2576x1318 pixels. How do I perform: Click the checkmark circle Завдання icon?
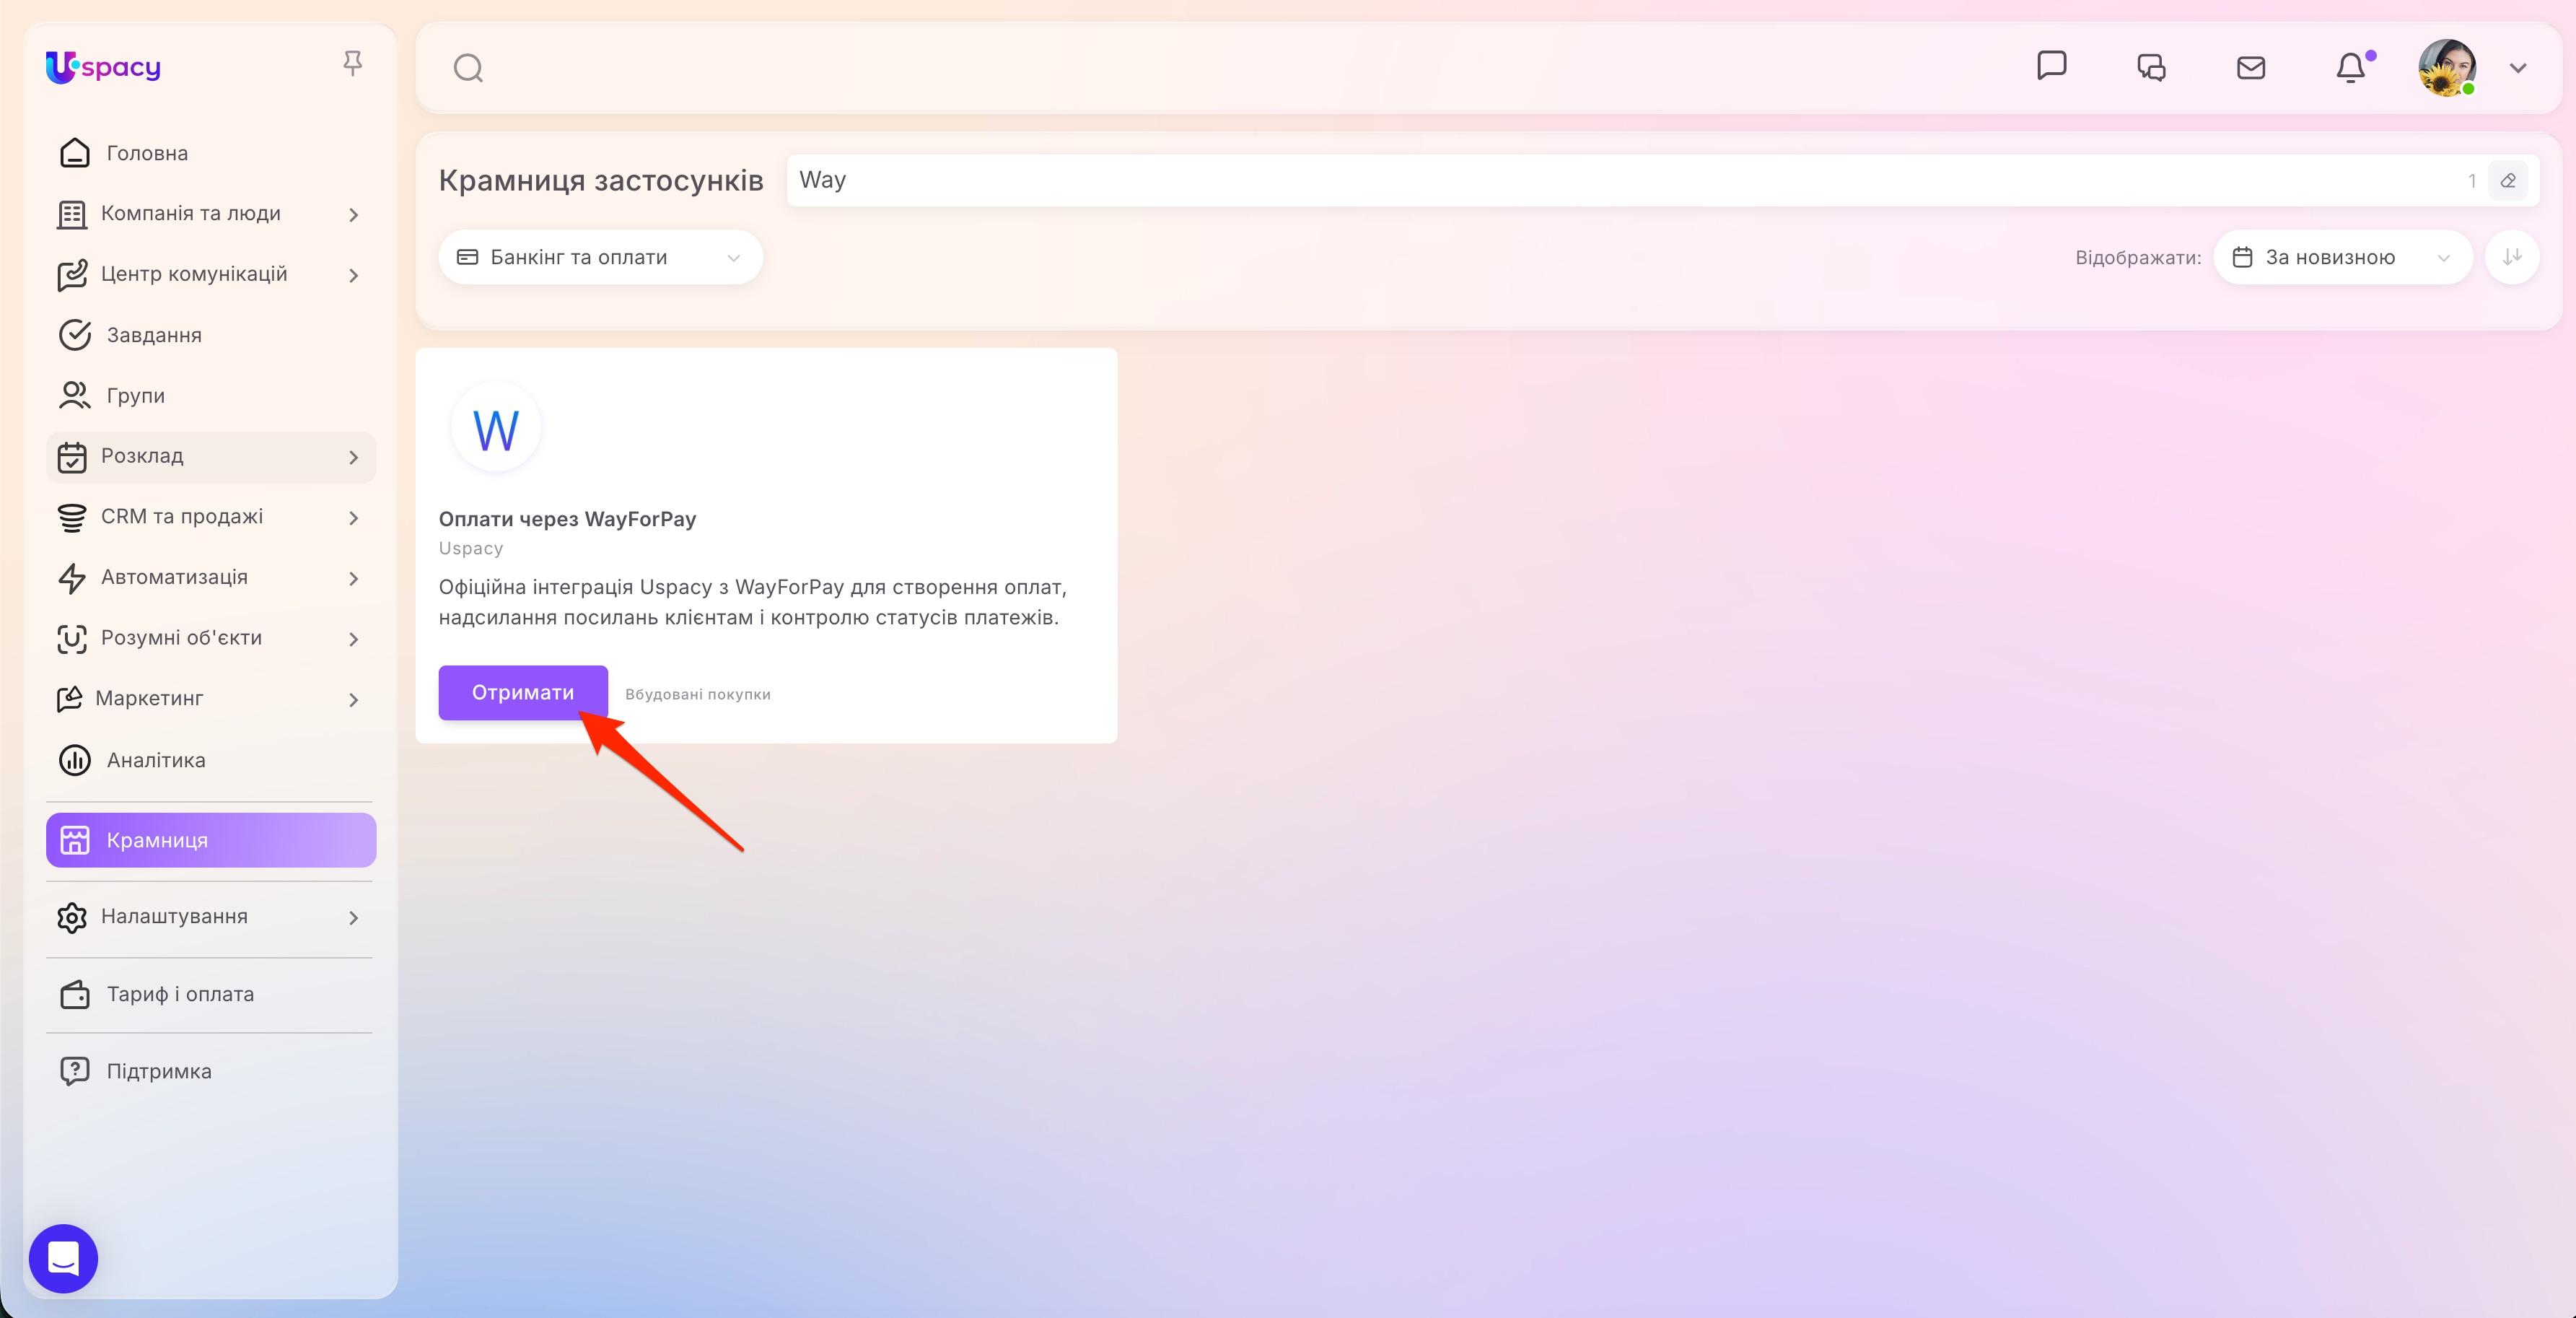point(75,335)
